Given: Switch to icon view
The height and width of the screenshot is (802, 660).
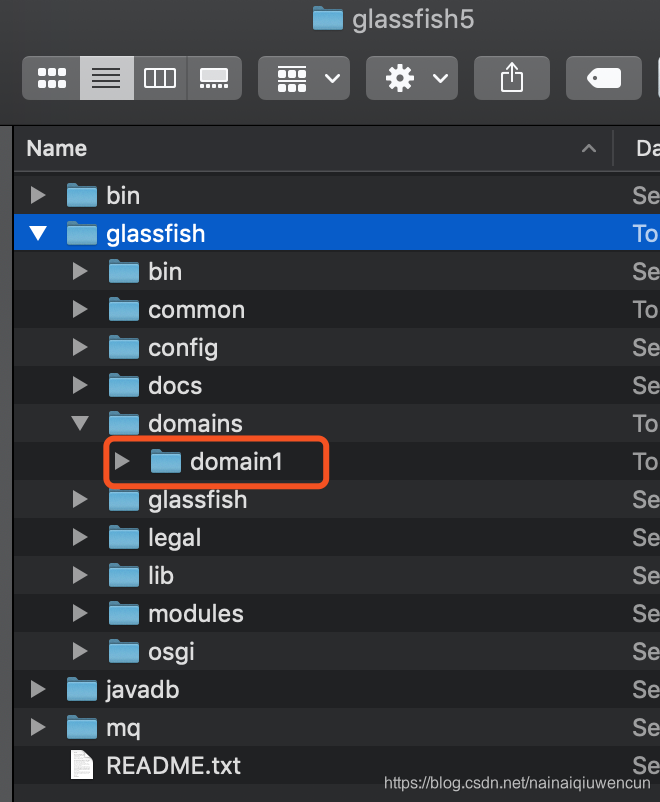Looking at the screenshot, I should (52, 78).
